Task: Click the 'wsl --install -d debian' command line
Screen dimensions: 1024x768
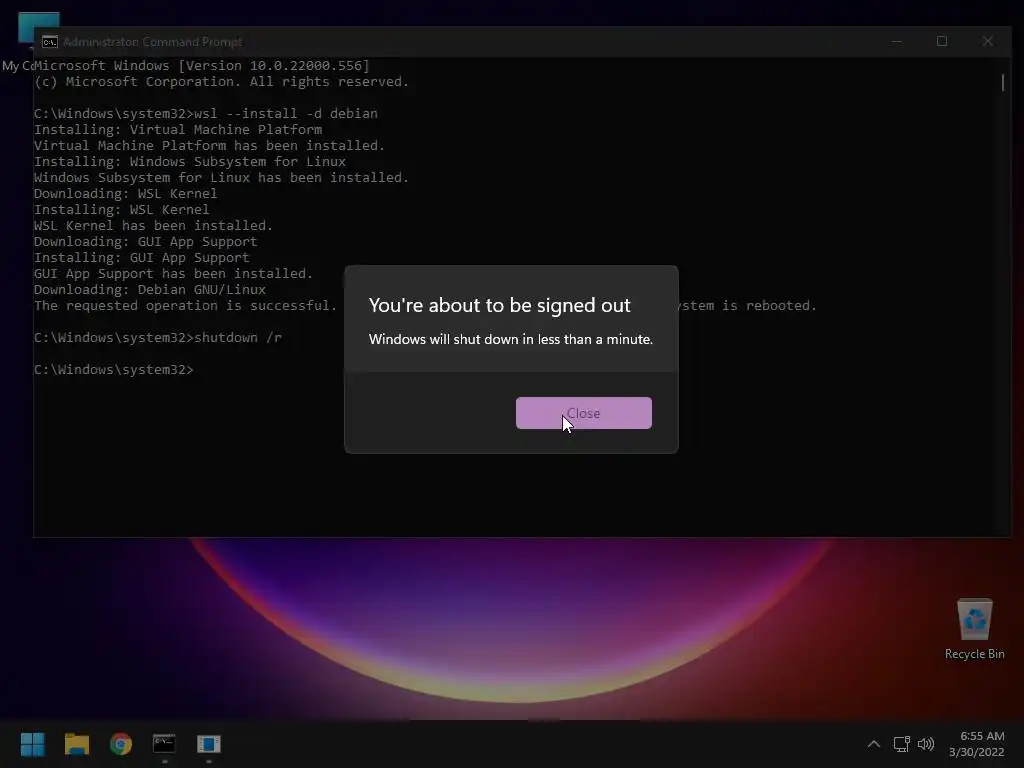Action: coord(206,114)
